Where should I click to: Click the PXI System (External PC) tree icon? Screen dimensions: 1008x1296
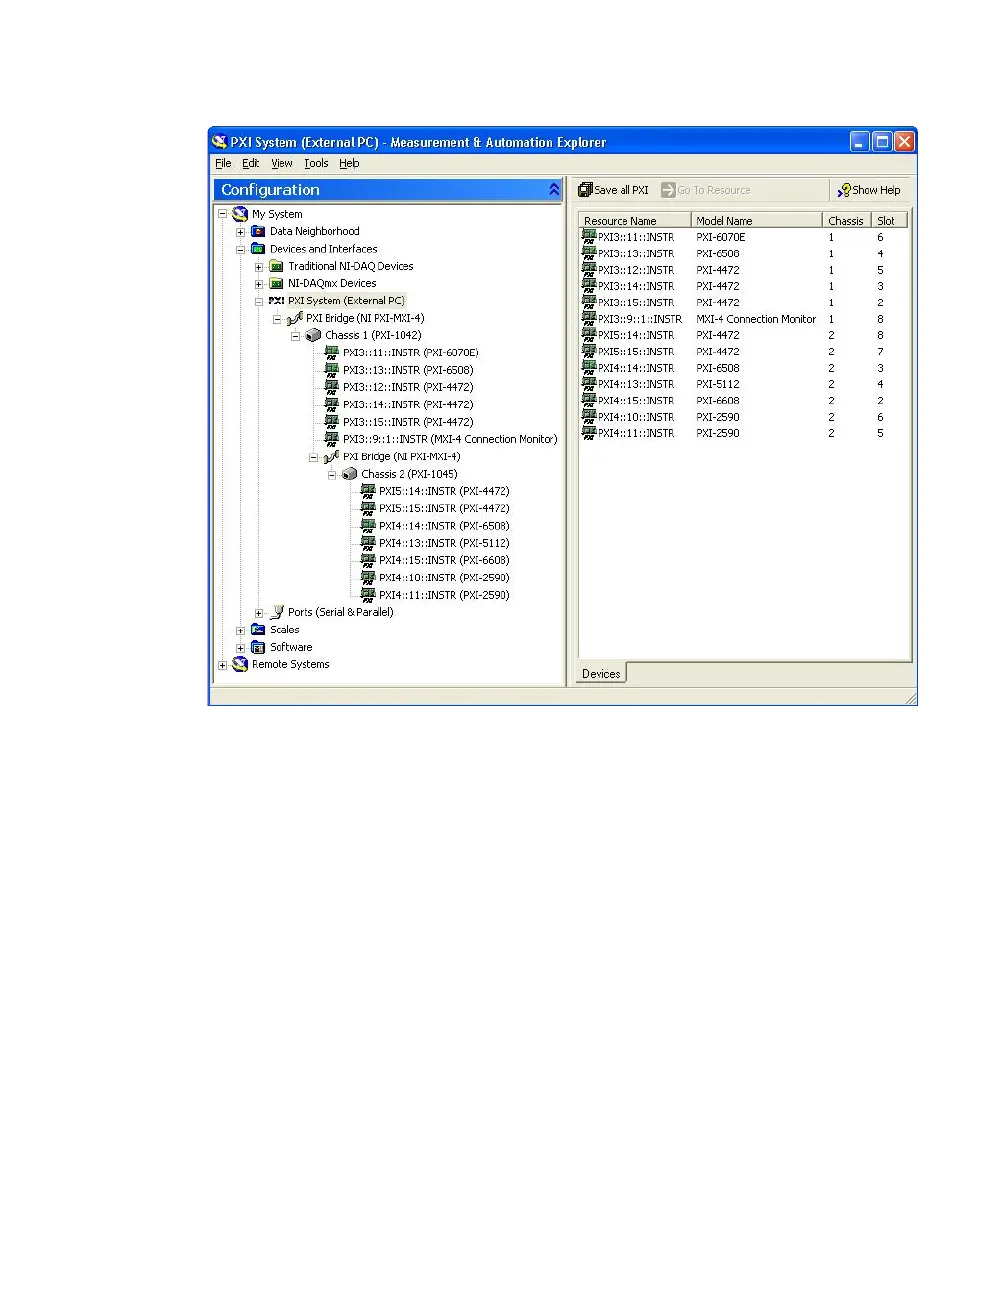point(276,301)
